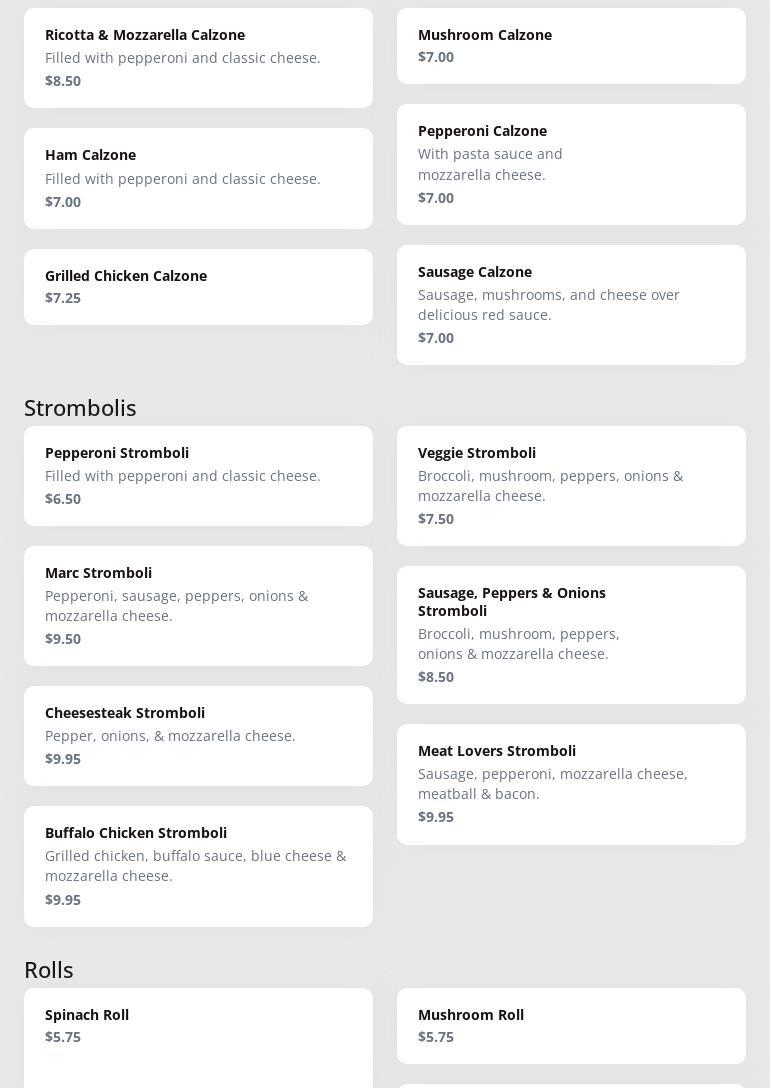770x1088 pixels.
Task: Open the Mushroom Calzone menu card
Action: (x=571, y=46)
